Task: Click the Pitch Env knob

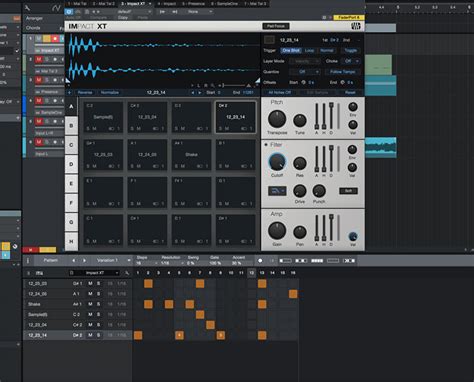Action: point(353,107)
